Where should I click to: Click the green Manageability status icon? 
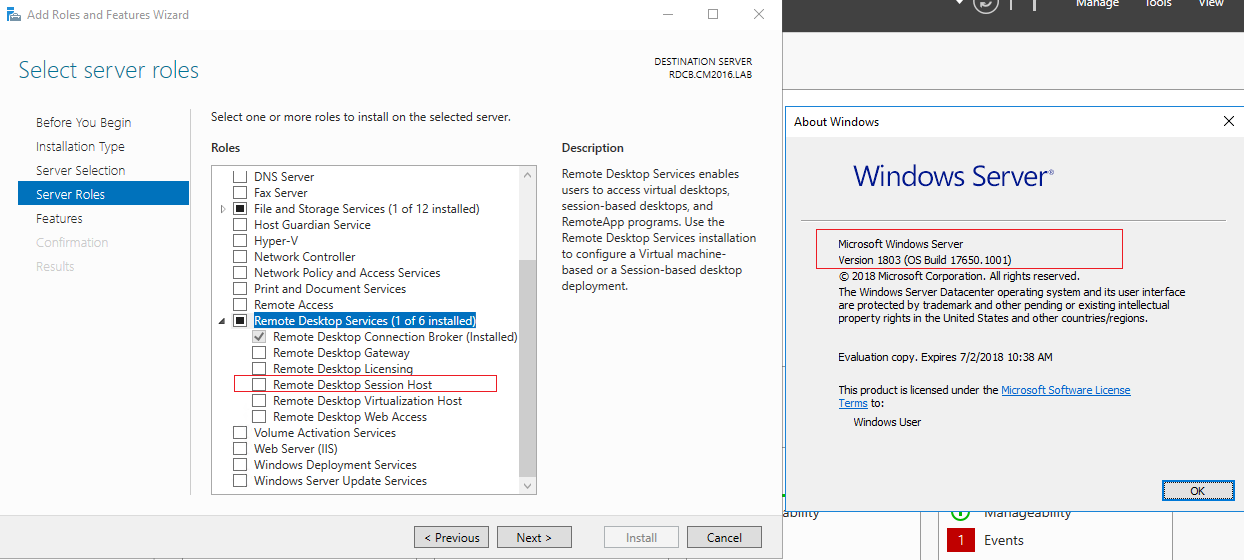[x=960, y=511]
